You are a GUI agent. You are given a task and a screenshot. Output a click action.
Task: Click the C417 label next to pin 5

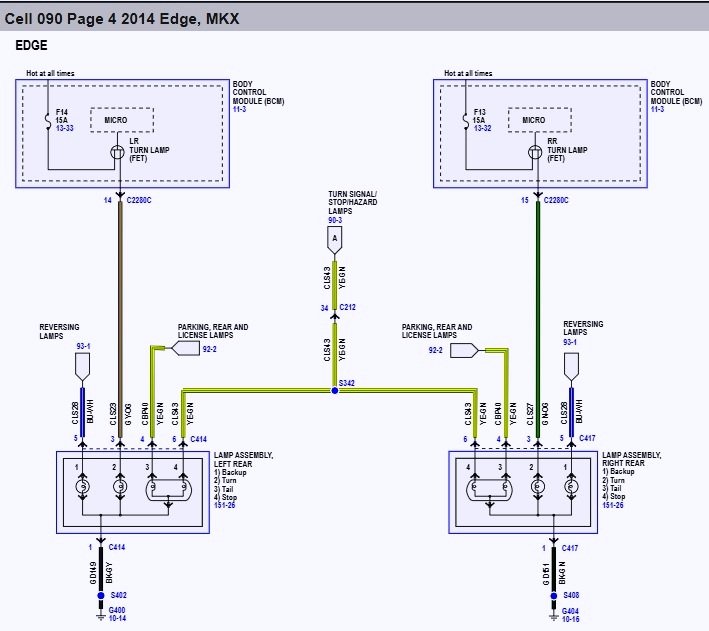[587, 438]
